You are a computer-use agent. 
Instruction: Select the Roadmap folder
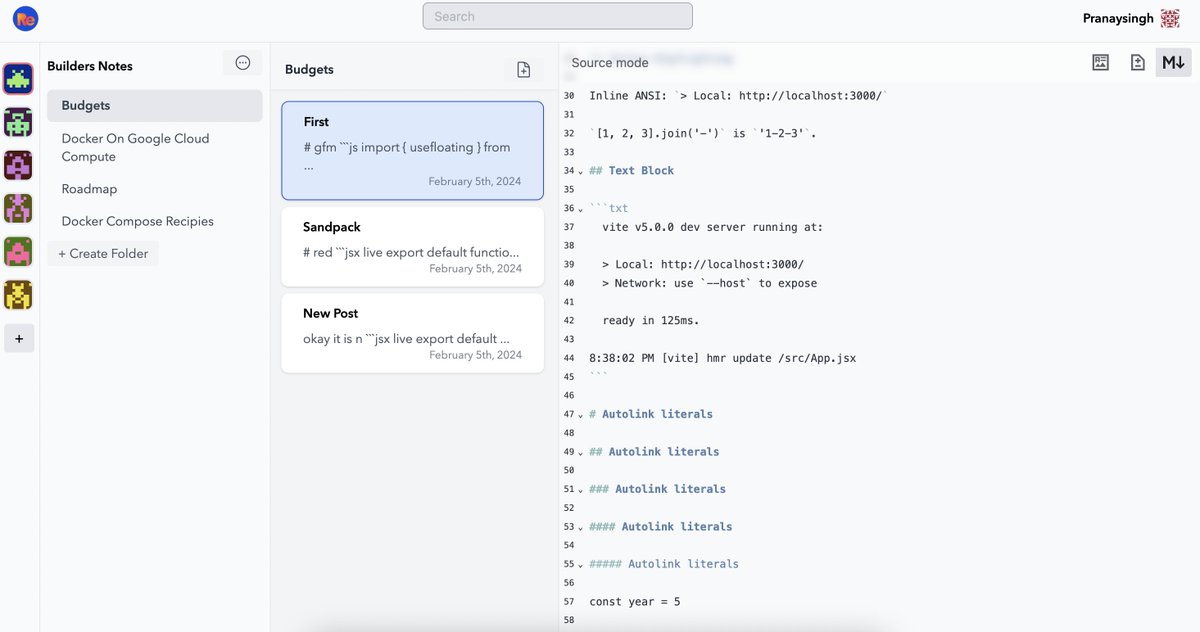(x=155, y=189)
